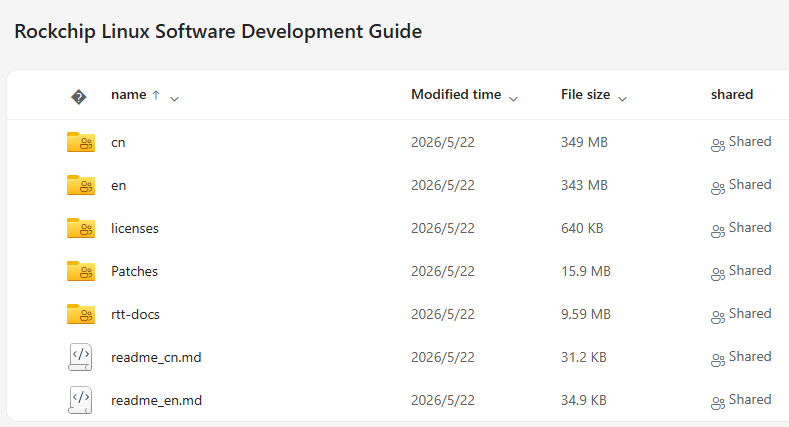
Task: Click the 349 MB size cell
Action: coord(584,142)
